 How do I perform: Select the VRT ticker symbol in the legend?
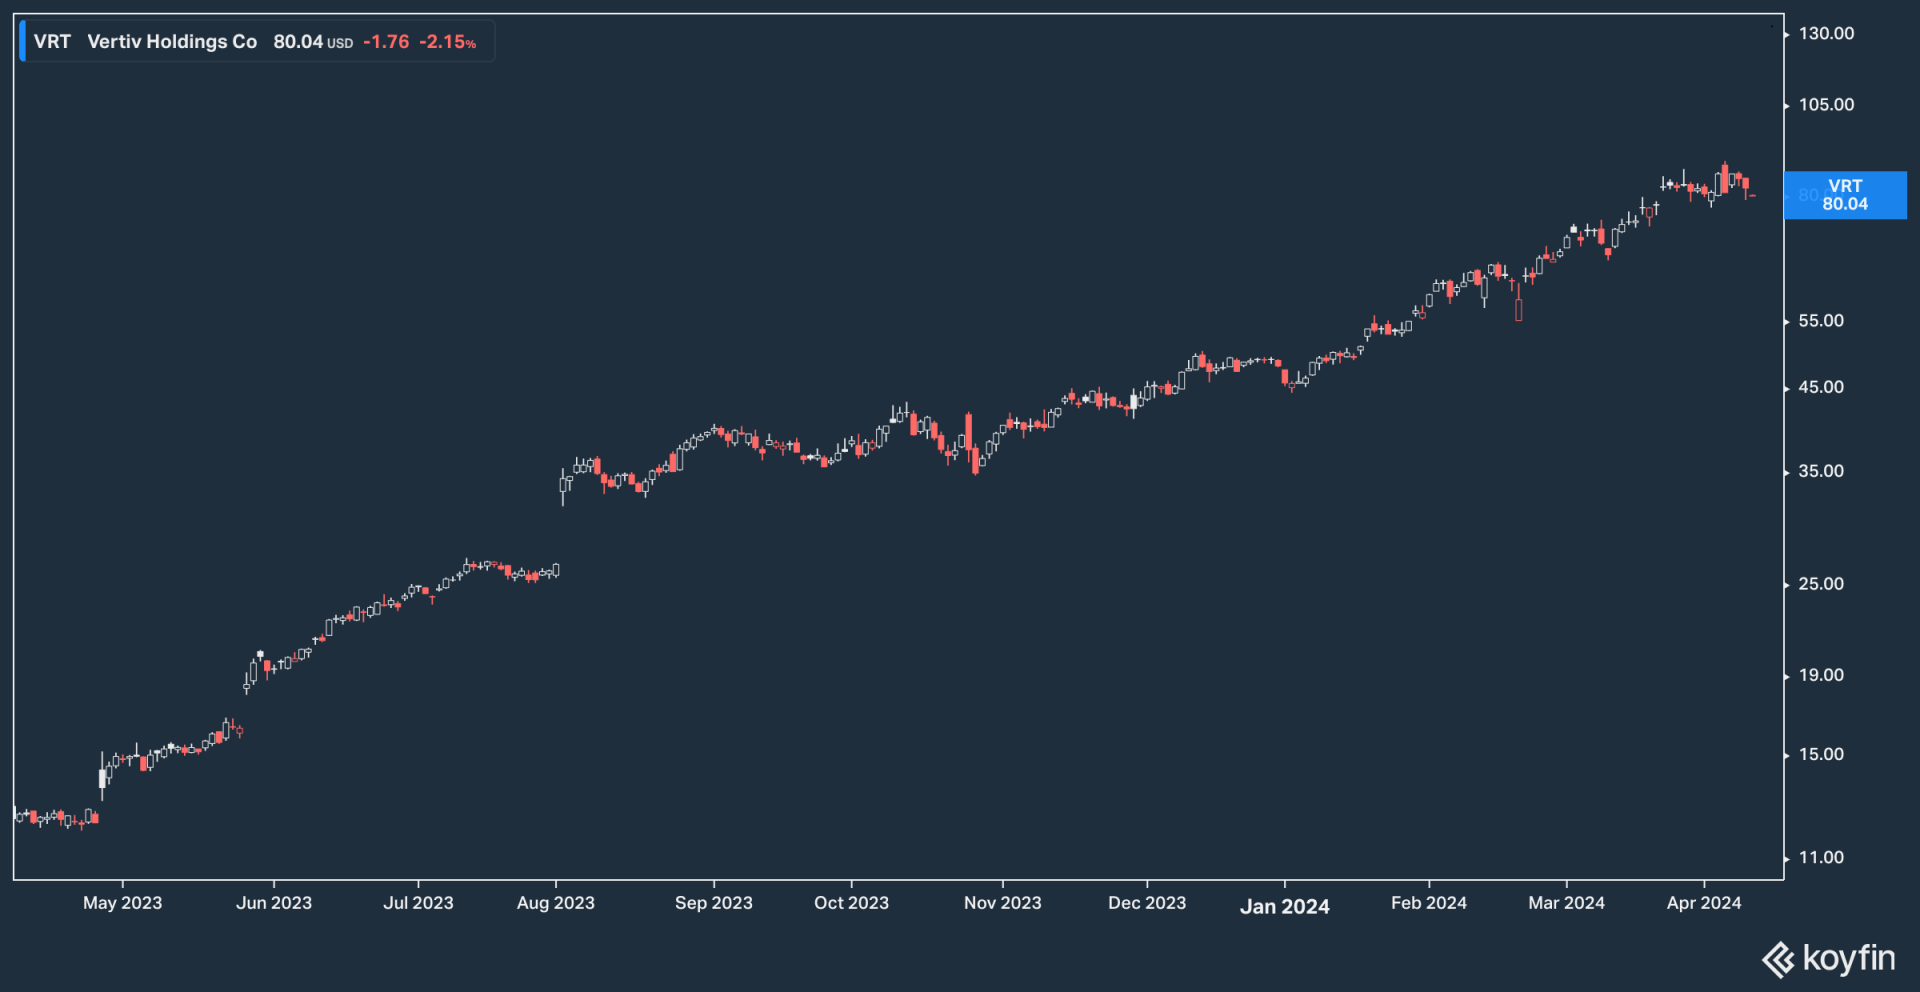pos(52,42)
